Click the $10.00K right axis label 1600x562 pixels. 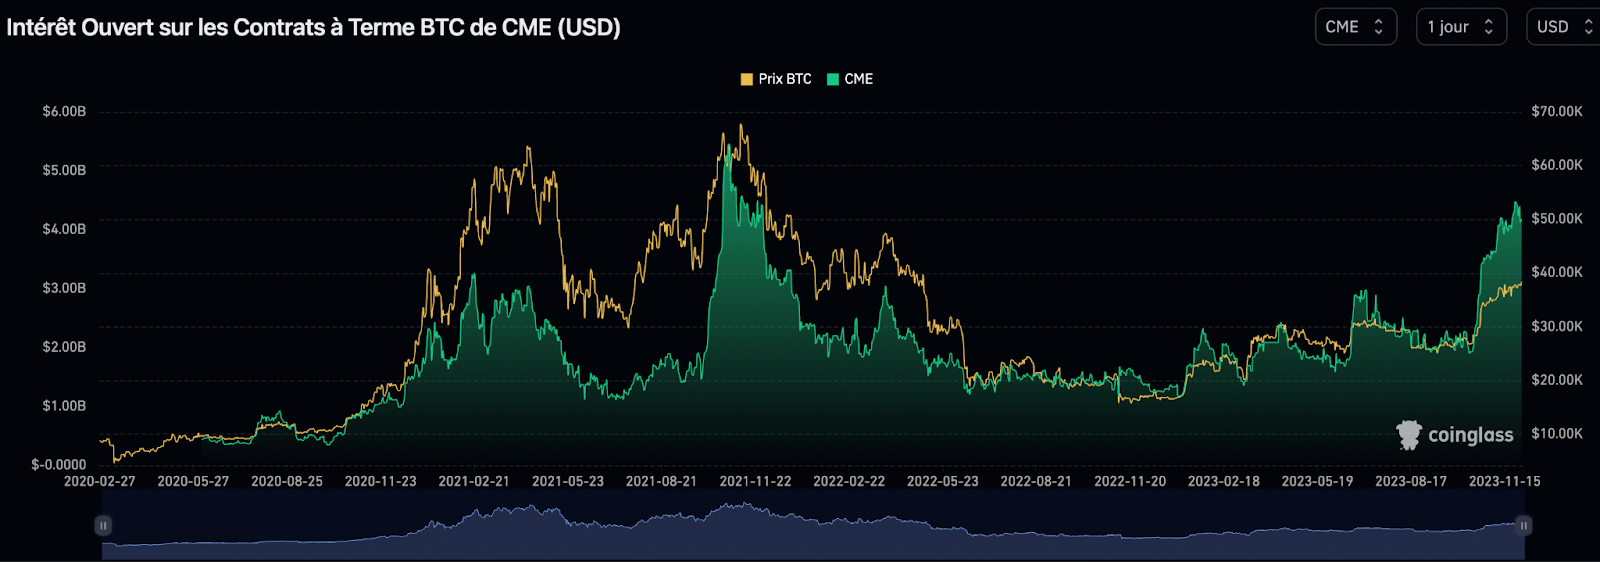click(1557, 433)
